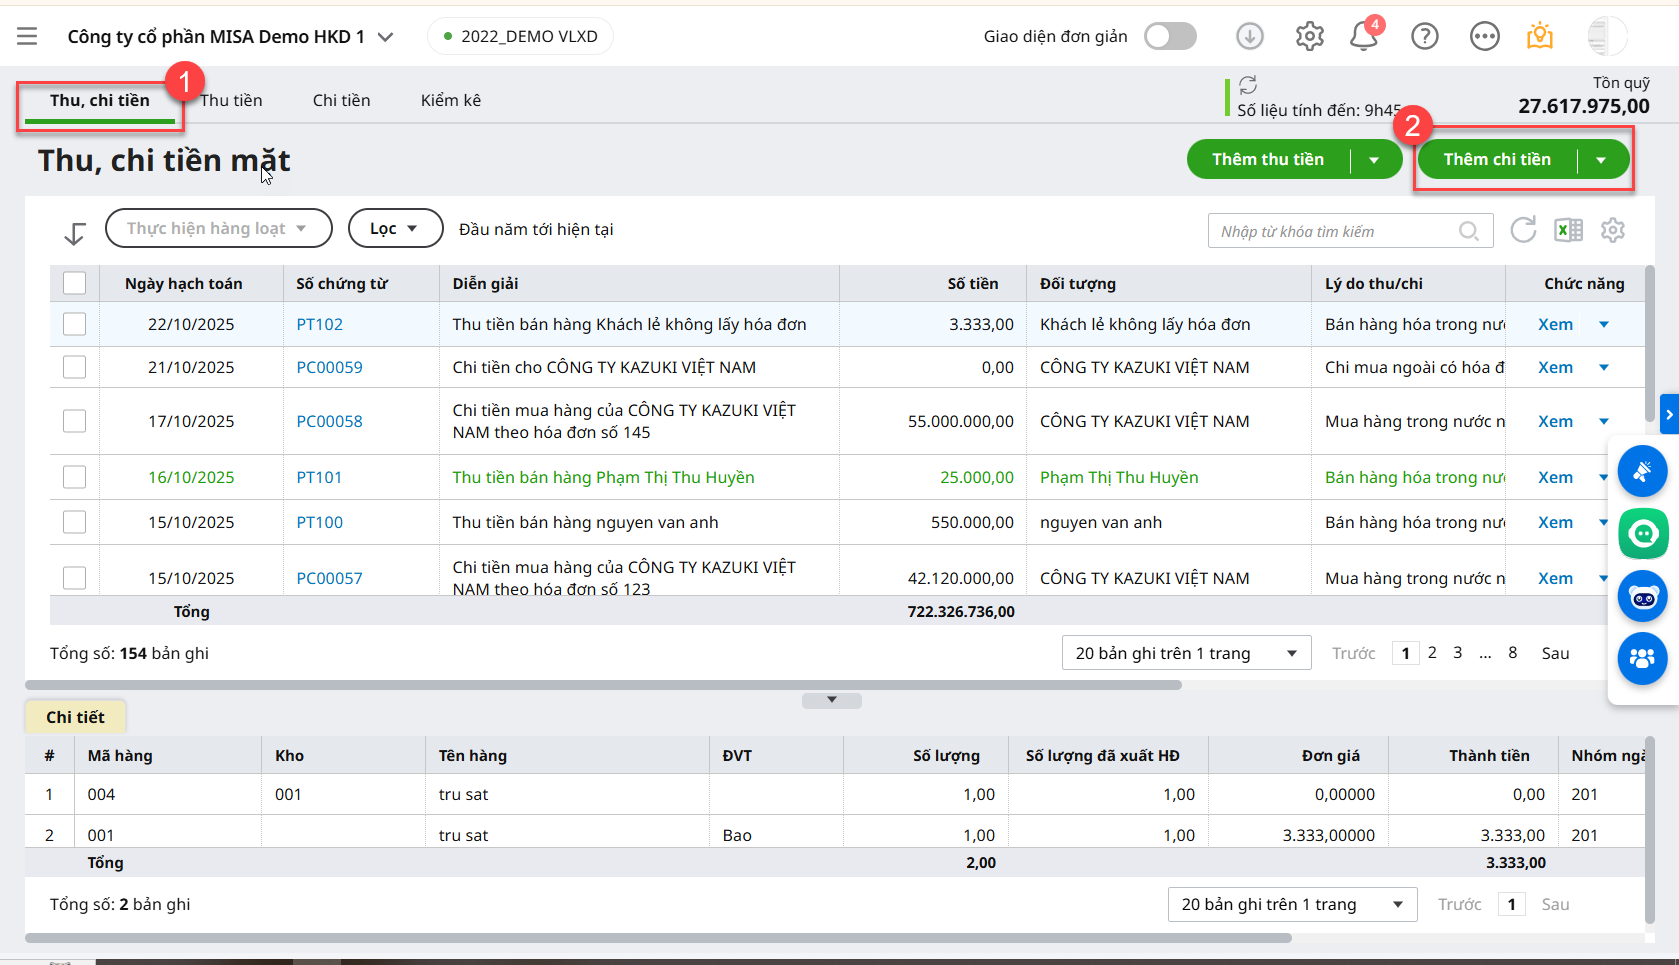Toggle the Giao diện đơn giản switch

pos(1170,37)
